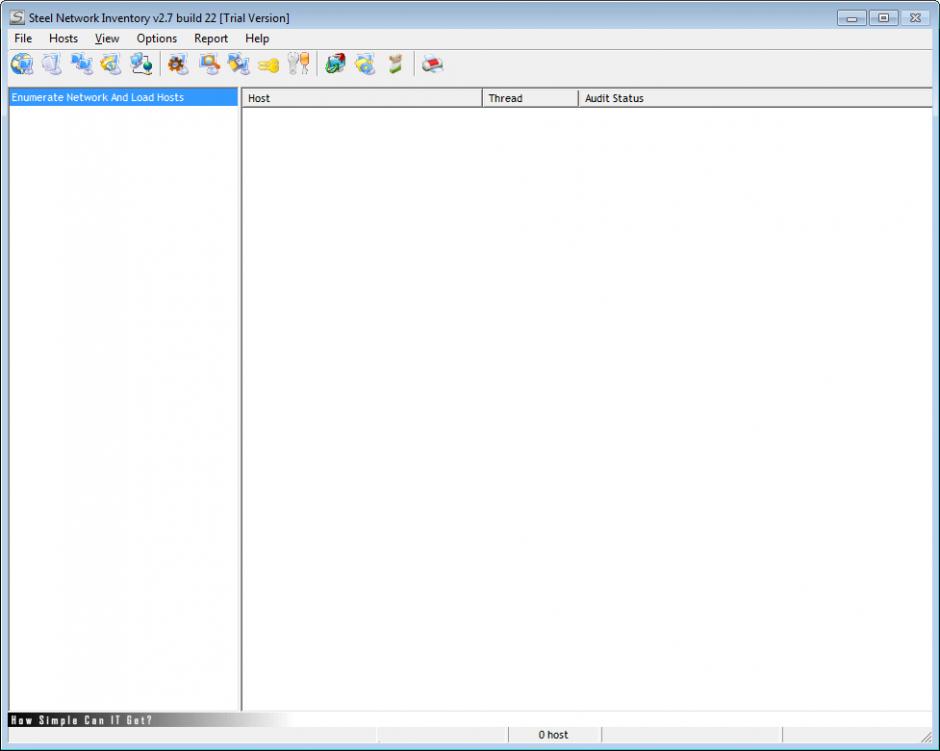Click the Audit Status column header
940x751 pixels.
coord(755,98)
